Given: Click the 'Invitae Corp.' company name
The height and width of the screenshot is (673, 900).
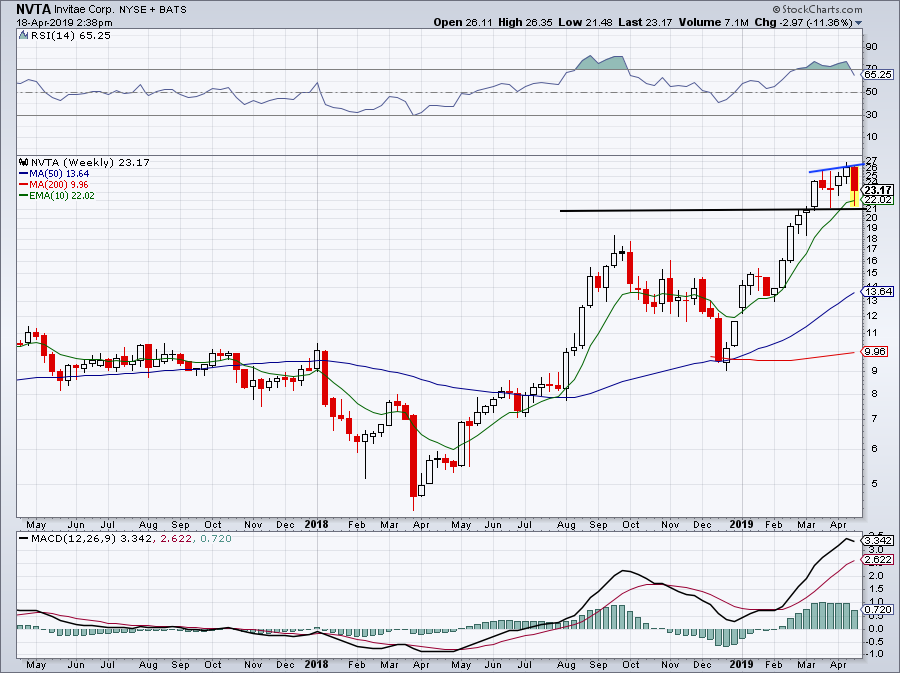Looking at the screenshot, I should 83,10.
